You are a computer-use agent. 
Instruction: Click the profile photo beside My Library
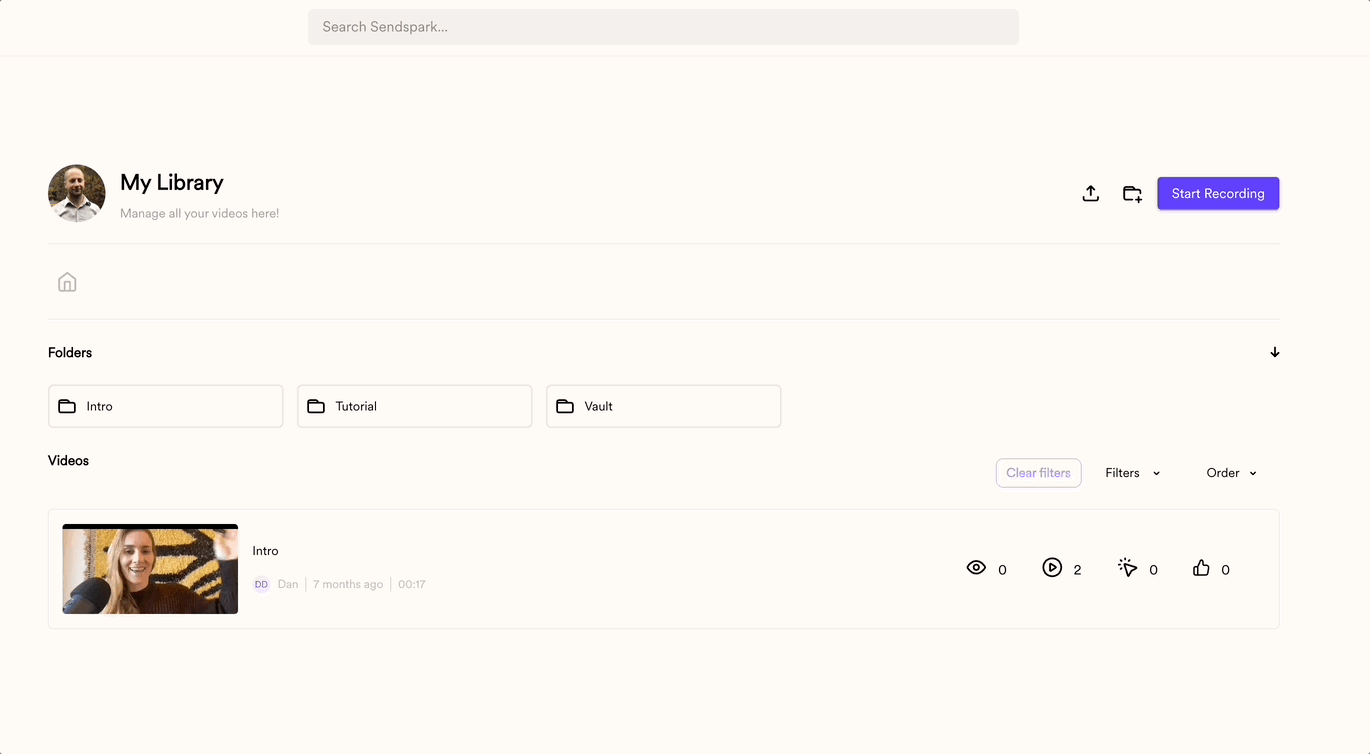click(77, 193)
